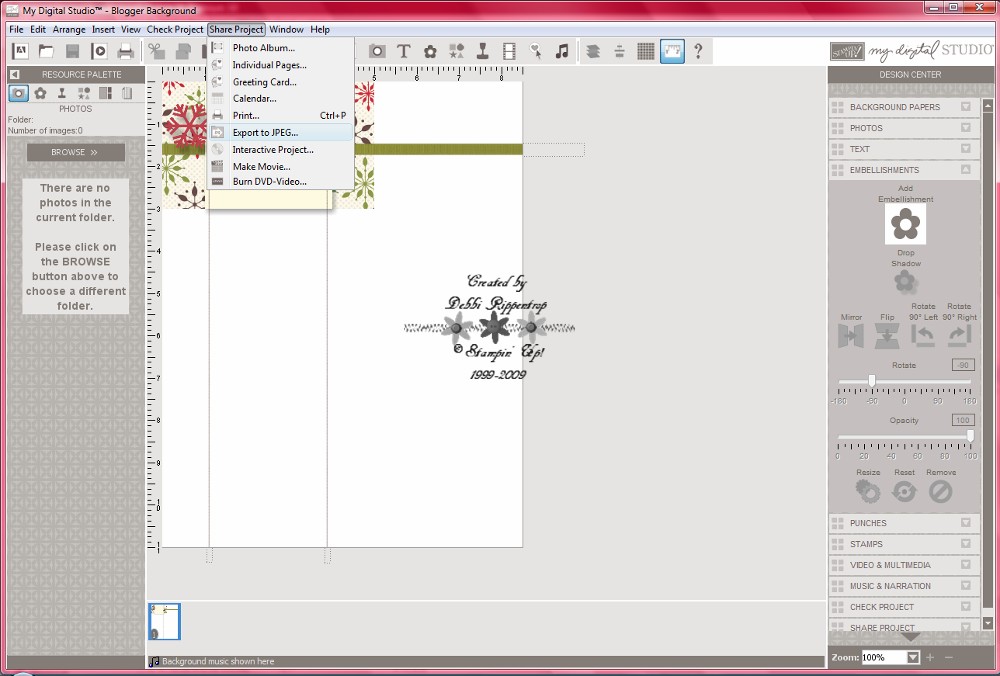Click the Flip embellishment icon
1000x676 pixels.
[887, 336]
